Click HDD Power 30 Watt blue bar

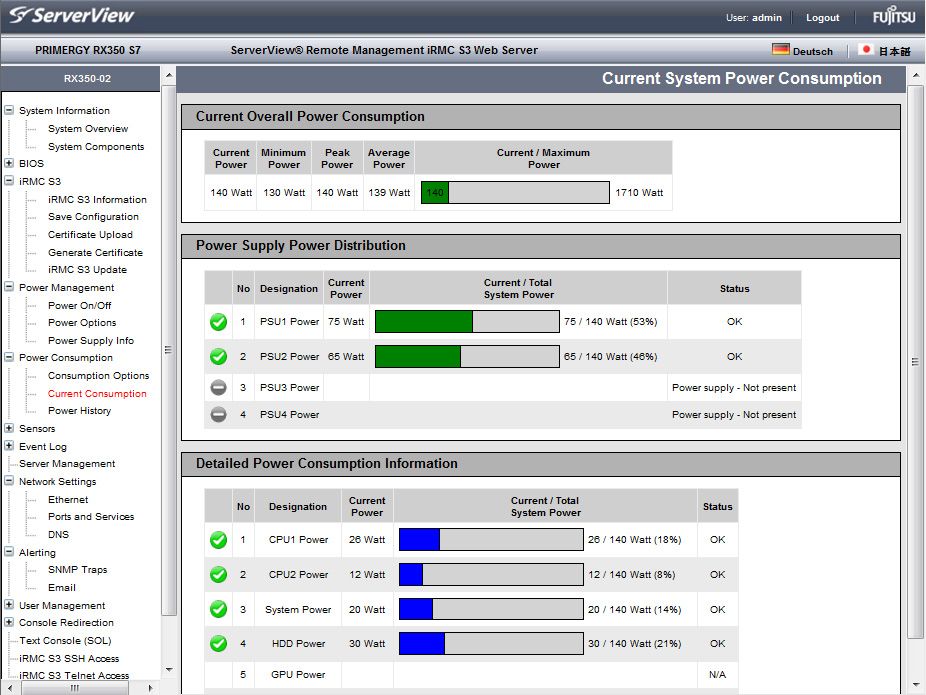coord(491,644)
